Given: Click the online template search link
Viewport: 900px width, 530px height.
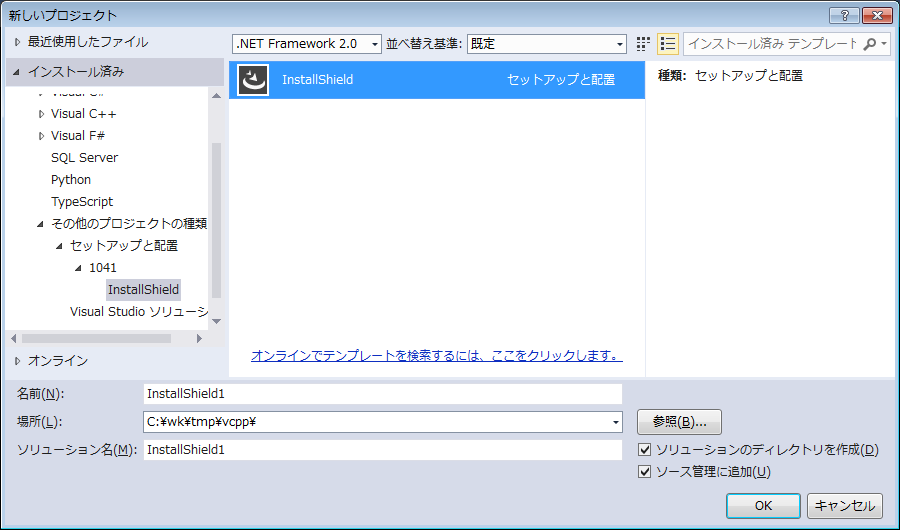Looking at the screenshot, I should coord(437,356).
